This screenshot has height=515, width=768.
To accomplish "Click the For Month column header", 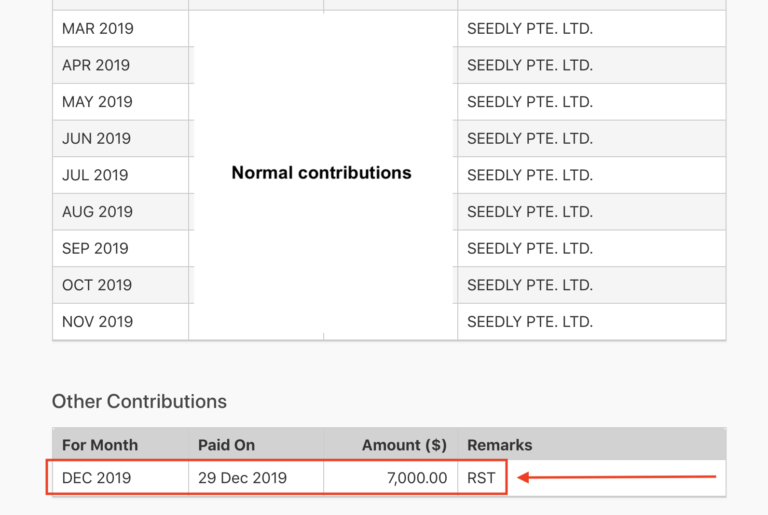I will (100, 445).
